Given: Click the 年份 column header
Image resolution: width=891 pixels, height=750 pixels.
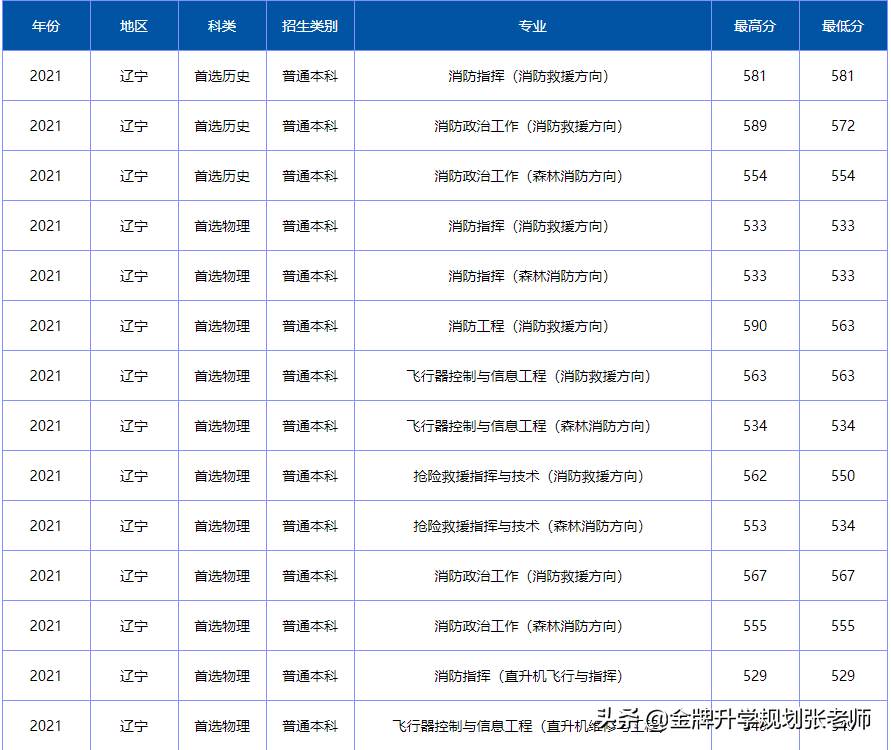Looking at the screenshot, I should [x=46, y=26].
